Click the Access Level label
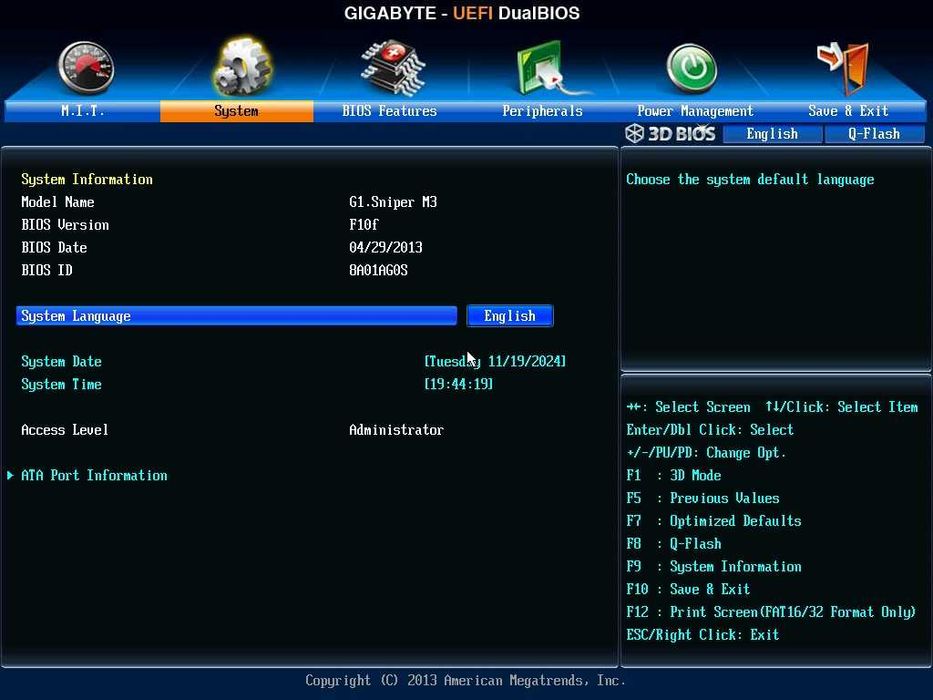 (x=65, y=430)
